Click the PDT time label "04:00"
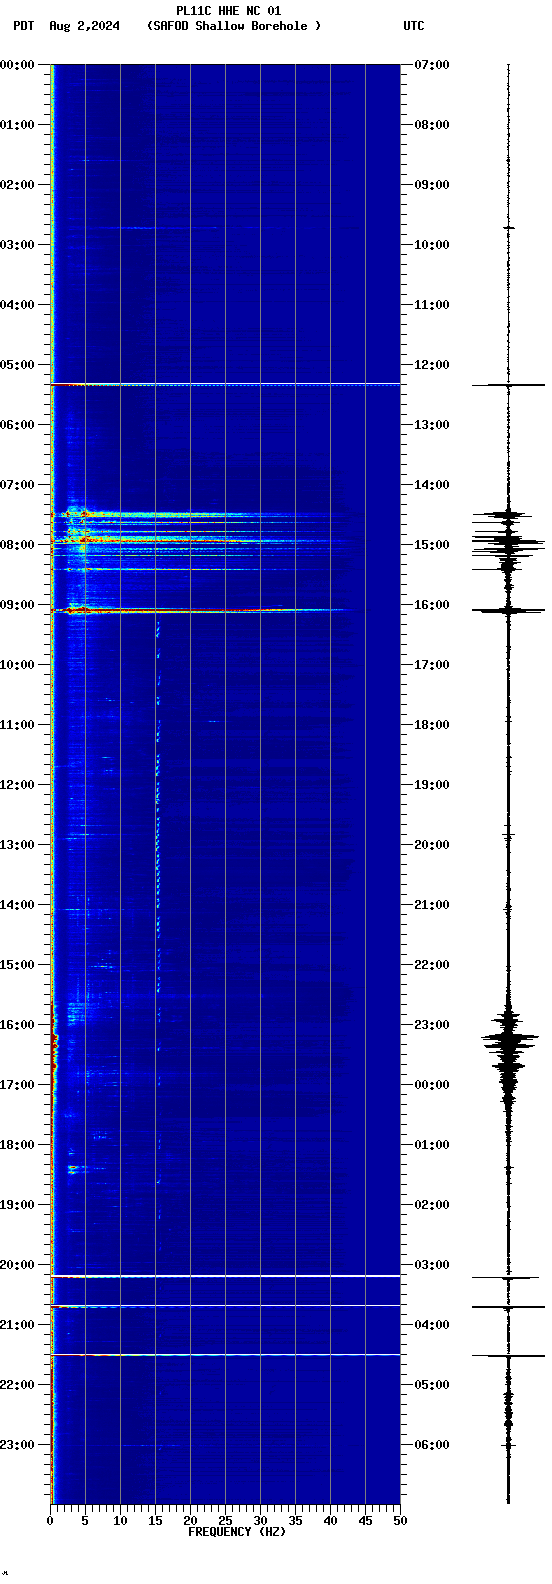Image resolution: width=552 pixels, height=1584 pixels. (x=17, y=305)
